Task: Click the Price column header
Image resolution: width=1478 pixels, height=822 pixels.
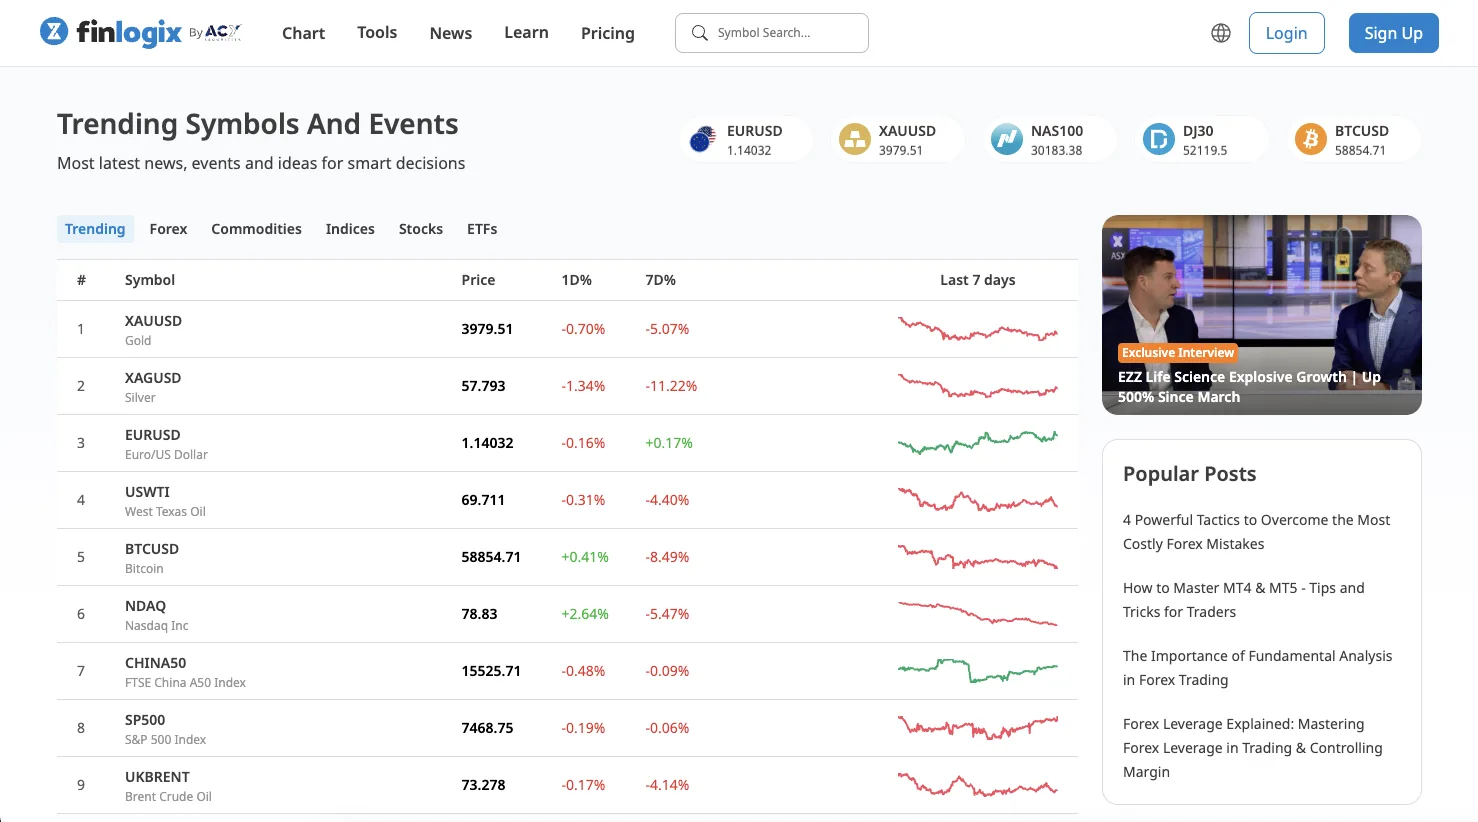Action: click(478, 280)
